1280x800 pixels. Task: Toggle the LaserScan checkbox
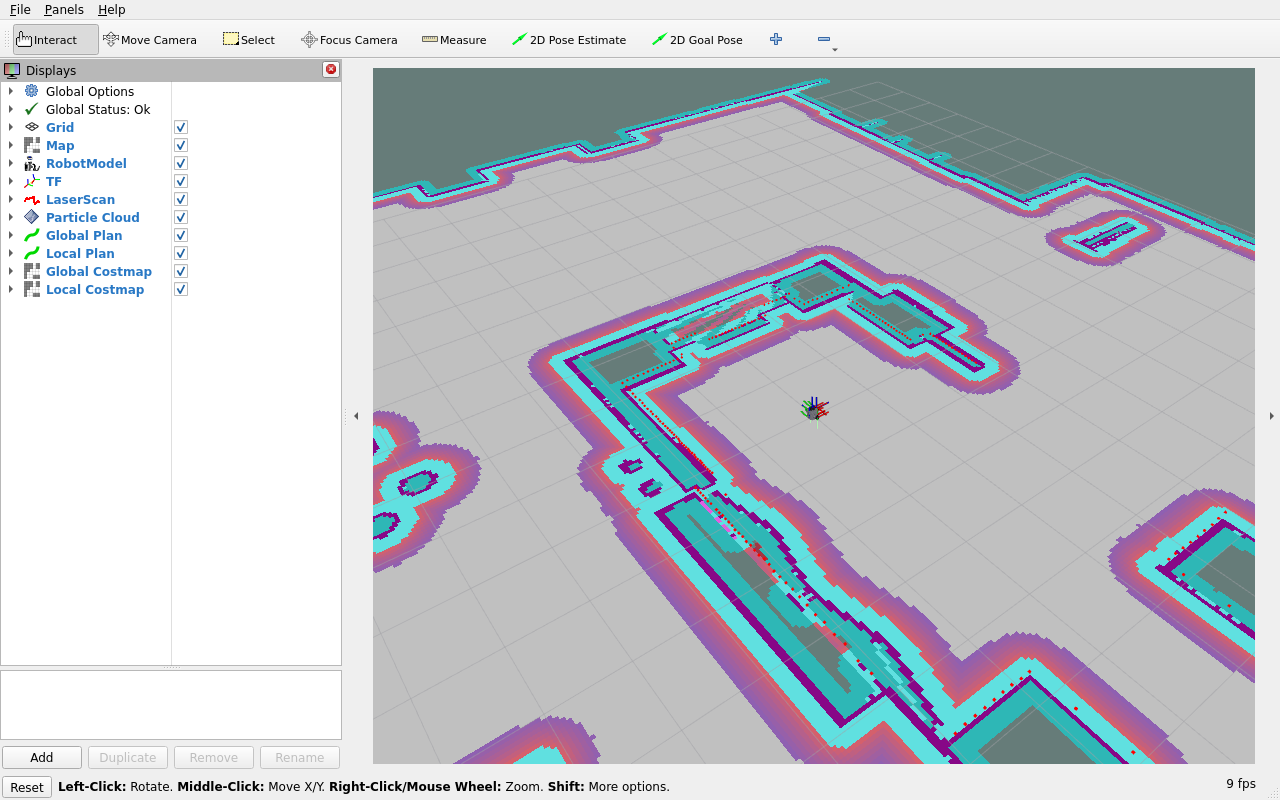[181, 199]
